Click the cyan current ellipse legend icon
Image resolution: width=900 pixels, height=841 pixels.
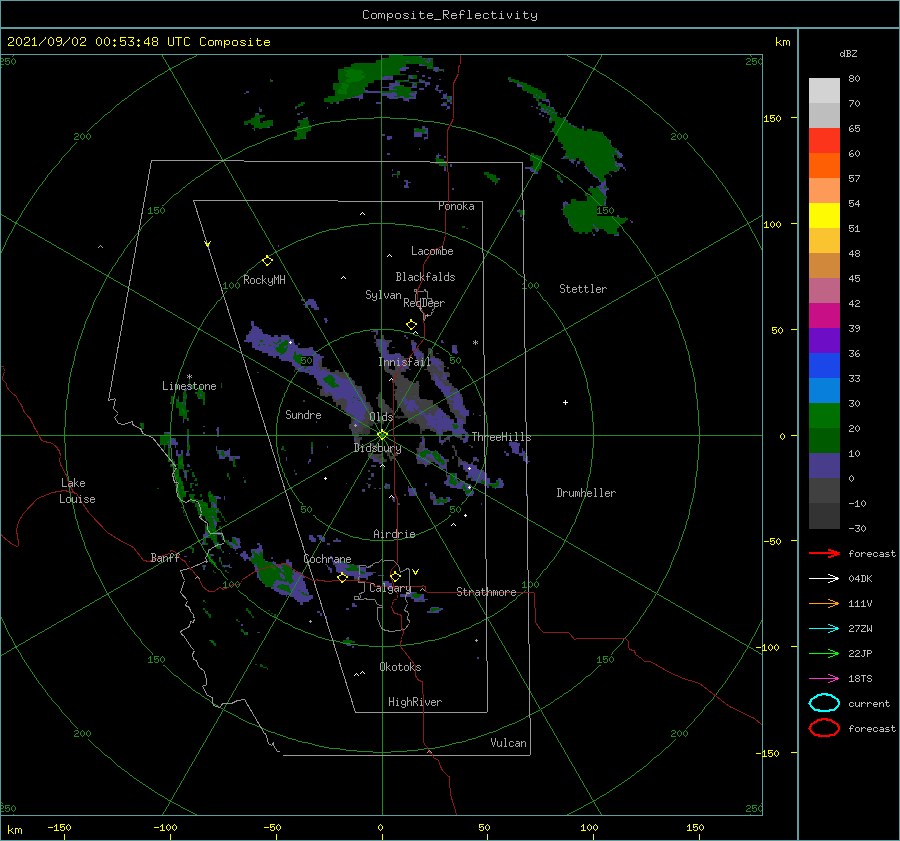[824, 703]
